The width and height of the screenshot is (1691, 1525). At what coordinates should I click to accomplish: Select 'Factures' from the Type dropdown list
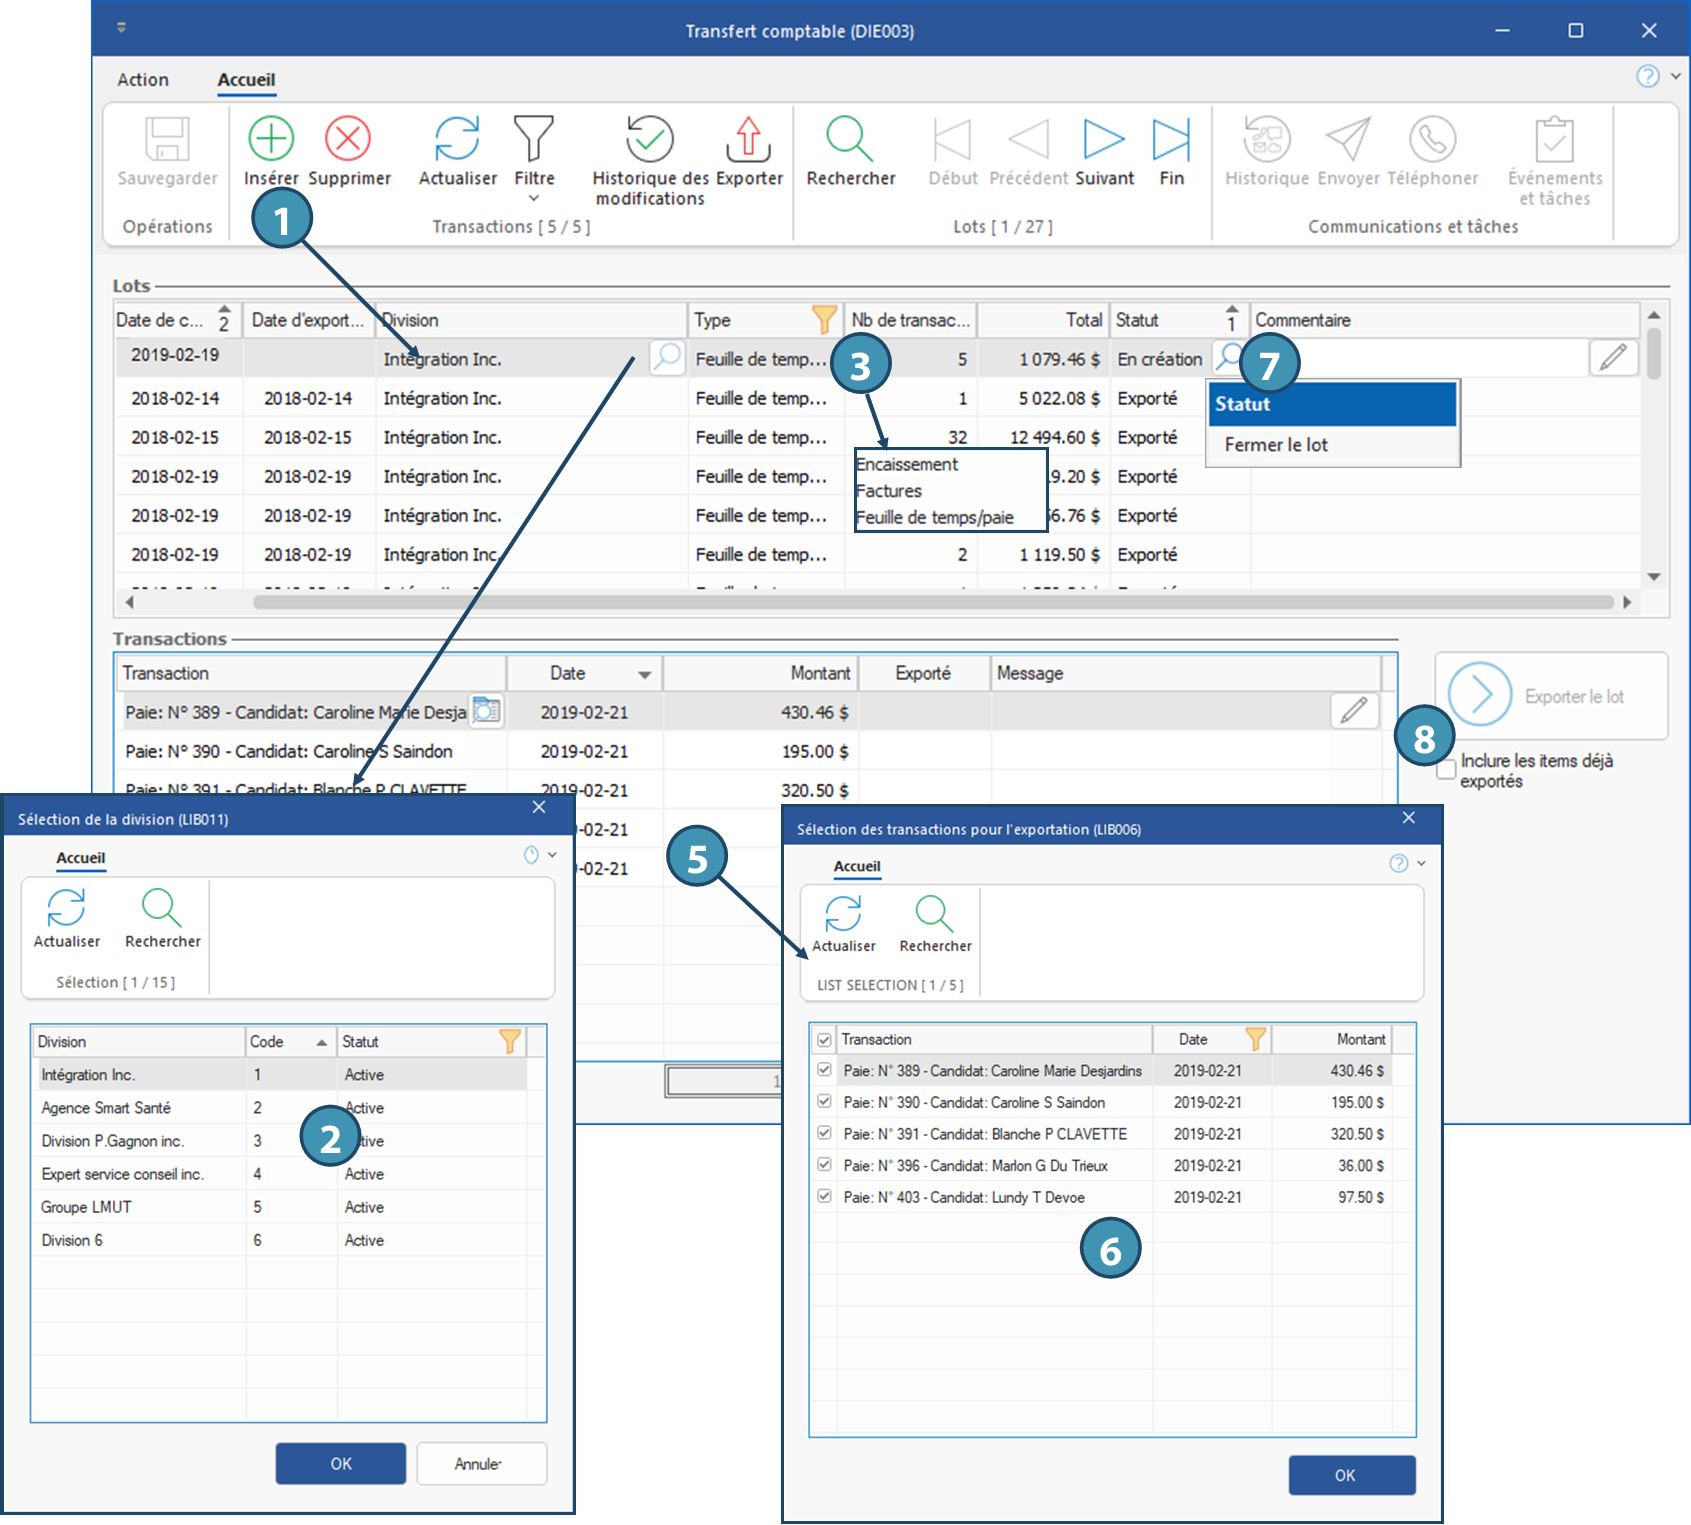click(x=889, y=491)
